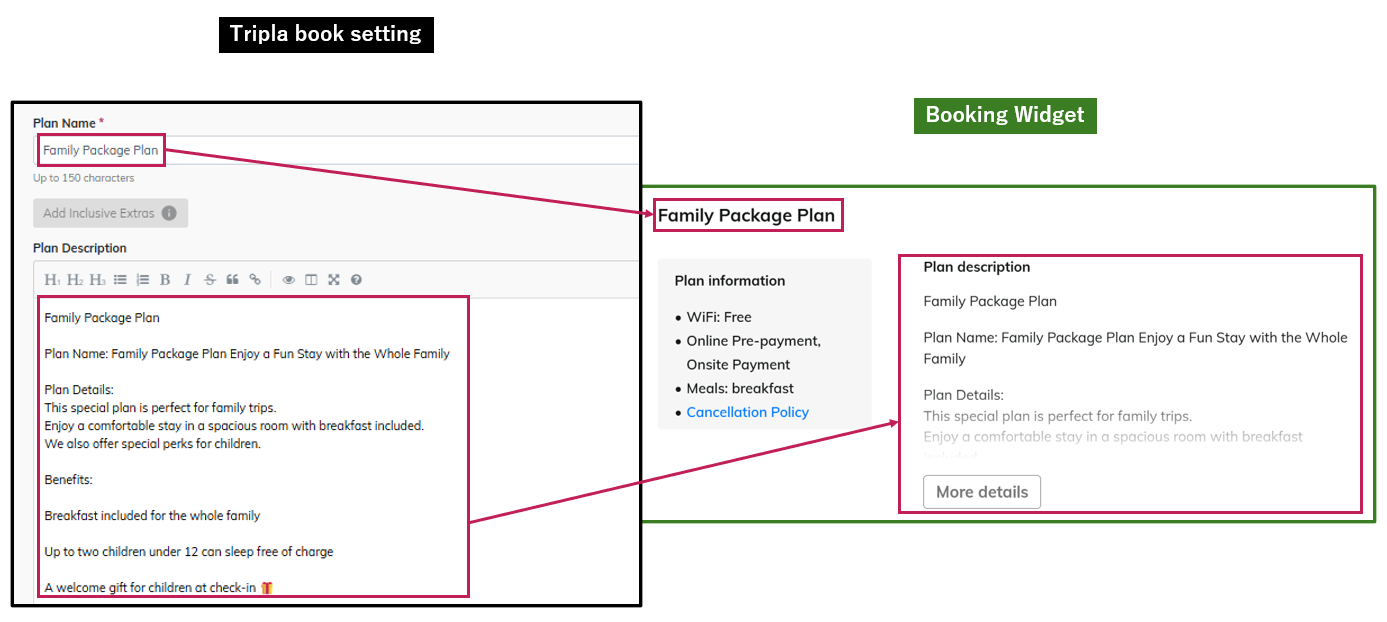Image resolution: width=1387 pixels, height=622 pixels.
Task: Apply Heading 2 format in editor toolbar
Action: point(75,280)
